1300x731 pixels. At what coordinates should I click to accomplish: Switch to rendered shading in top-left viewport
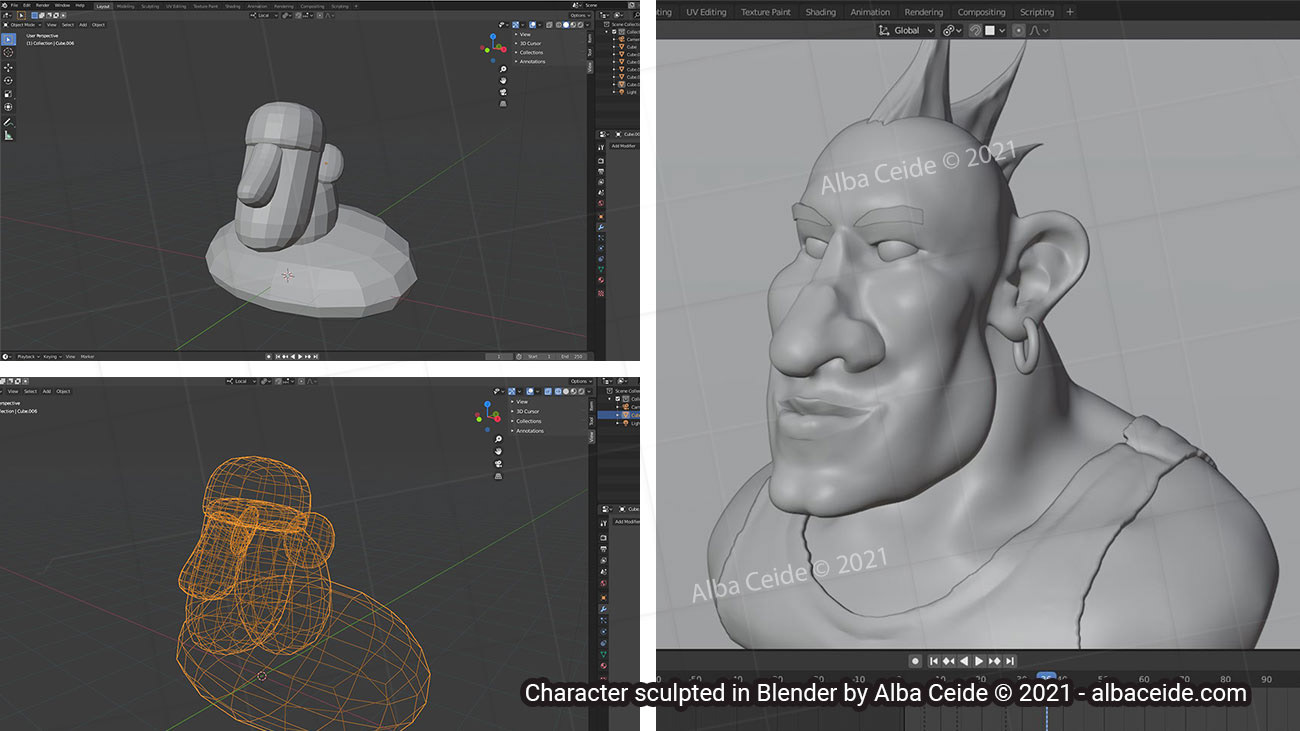point(580,25)
